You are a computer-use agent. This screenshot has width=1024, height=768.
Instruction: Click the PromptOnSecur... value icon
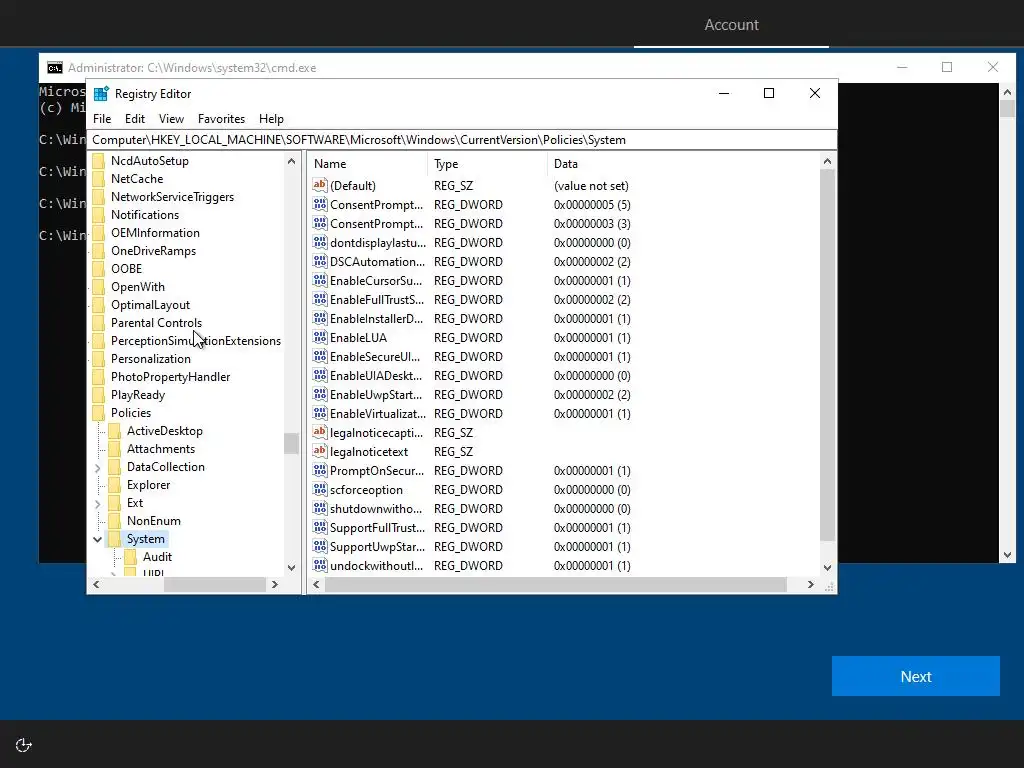tap(319, 470)
